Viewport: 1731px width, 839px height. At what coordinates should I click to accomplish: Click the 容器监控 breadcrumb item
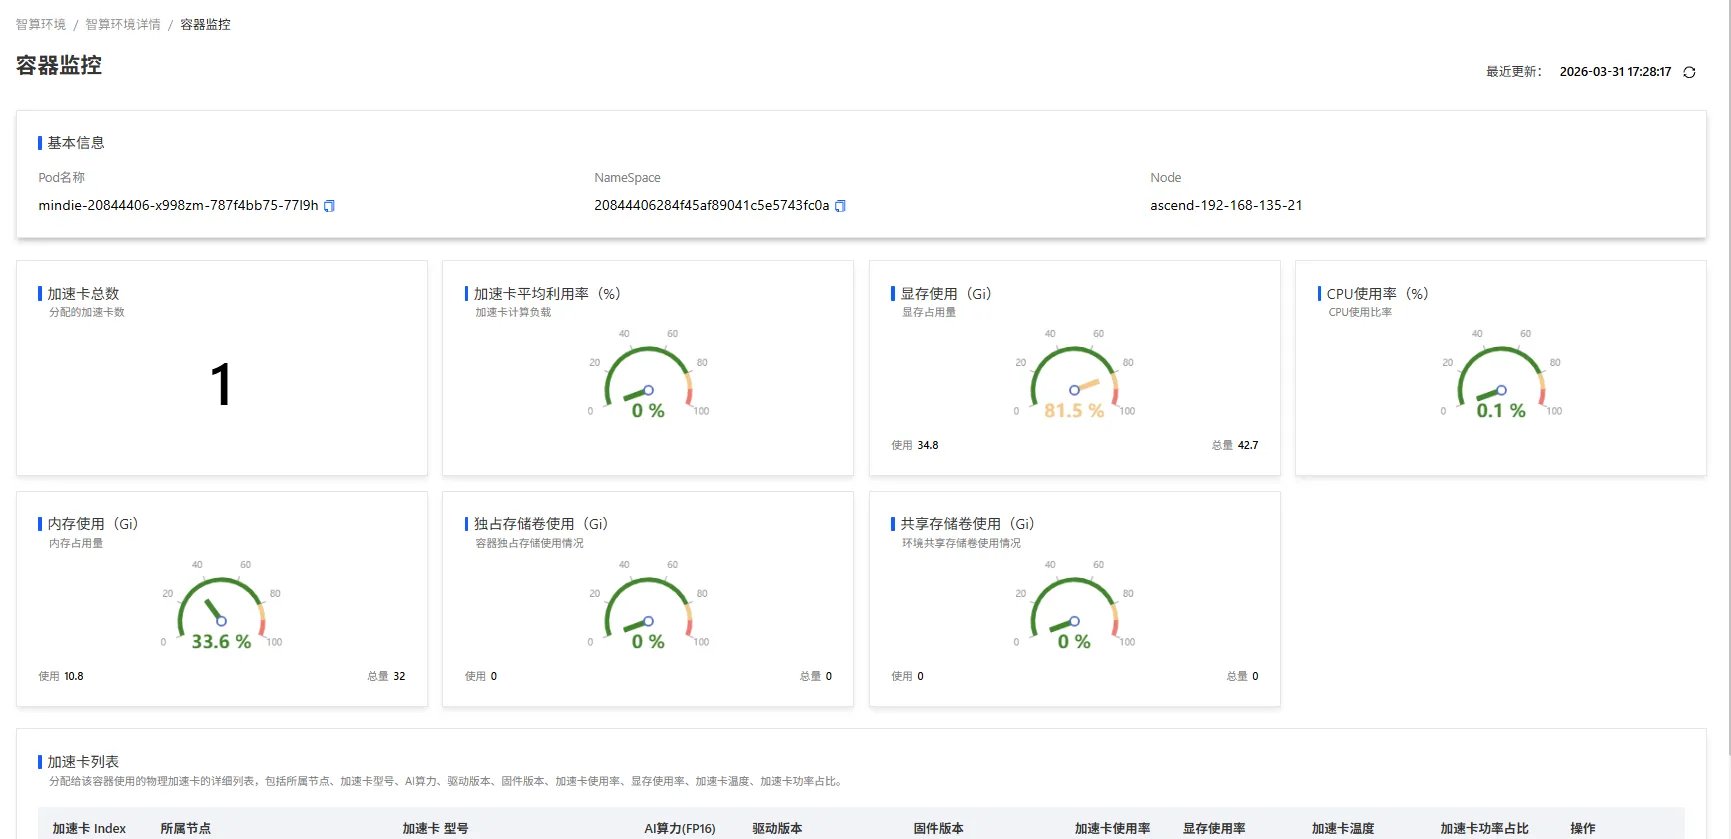coord(205,25)
